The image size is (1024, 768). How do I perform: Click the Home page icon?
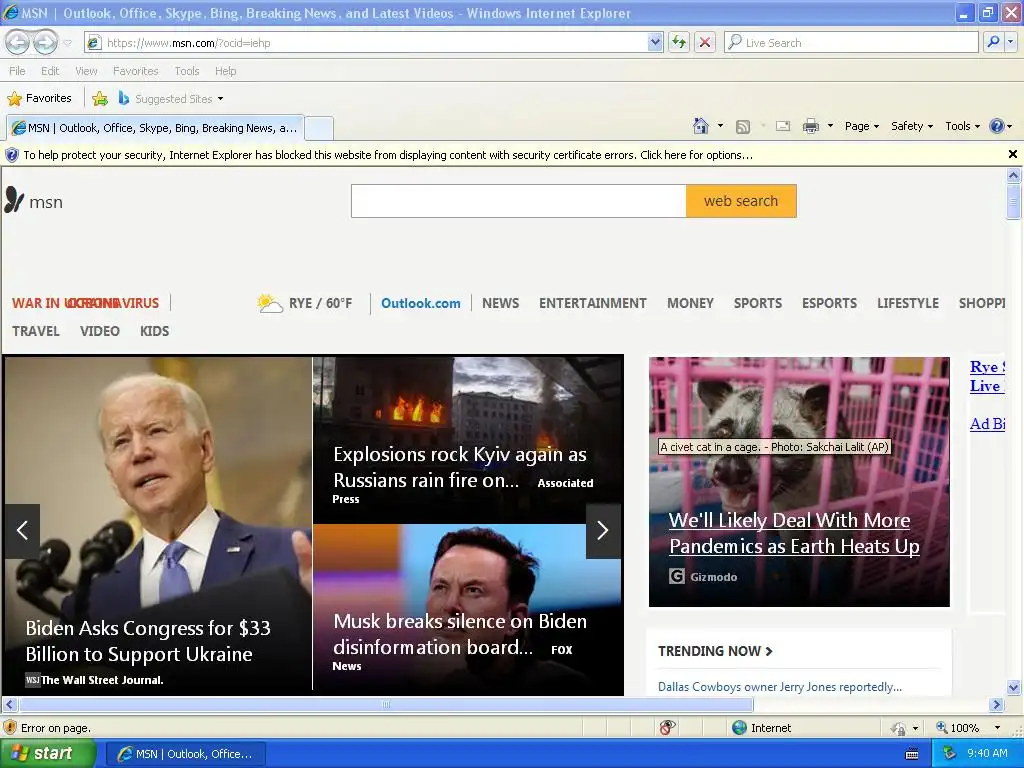[701, 126]
